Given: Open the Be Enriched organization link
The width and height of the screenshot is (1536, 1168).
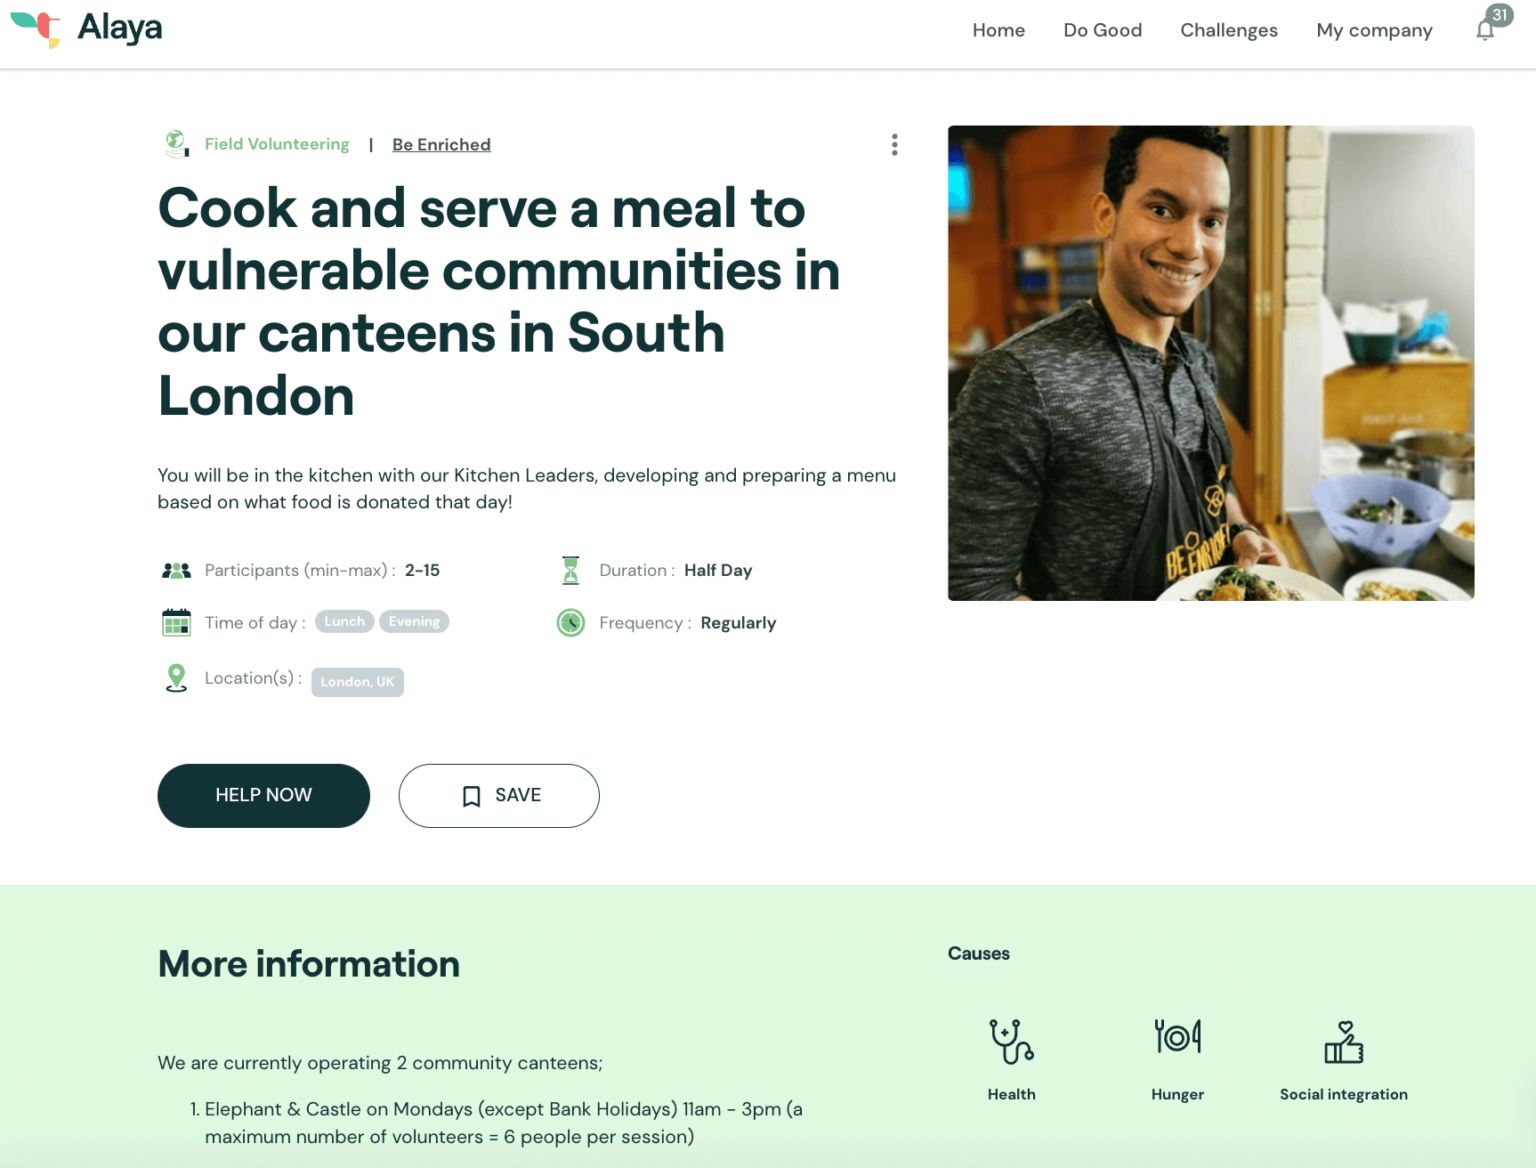Looking at the screenshot, I should (x=441, y=144).
